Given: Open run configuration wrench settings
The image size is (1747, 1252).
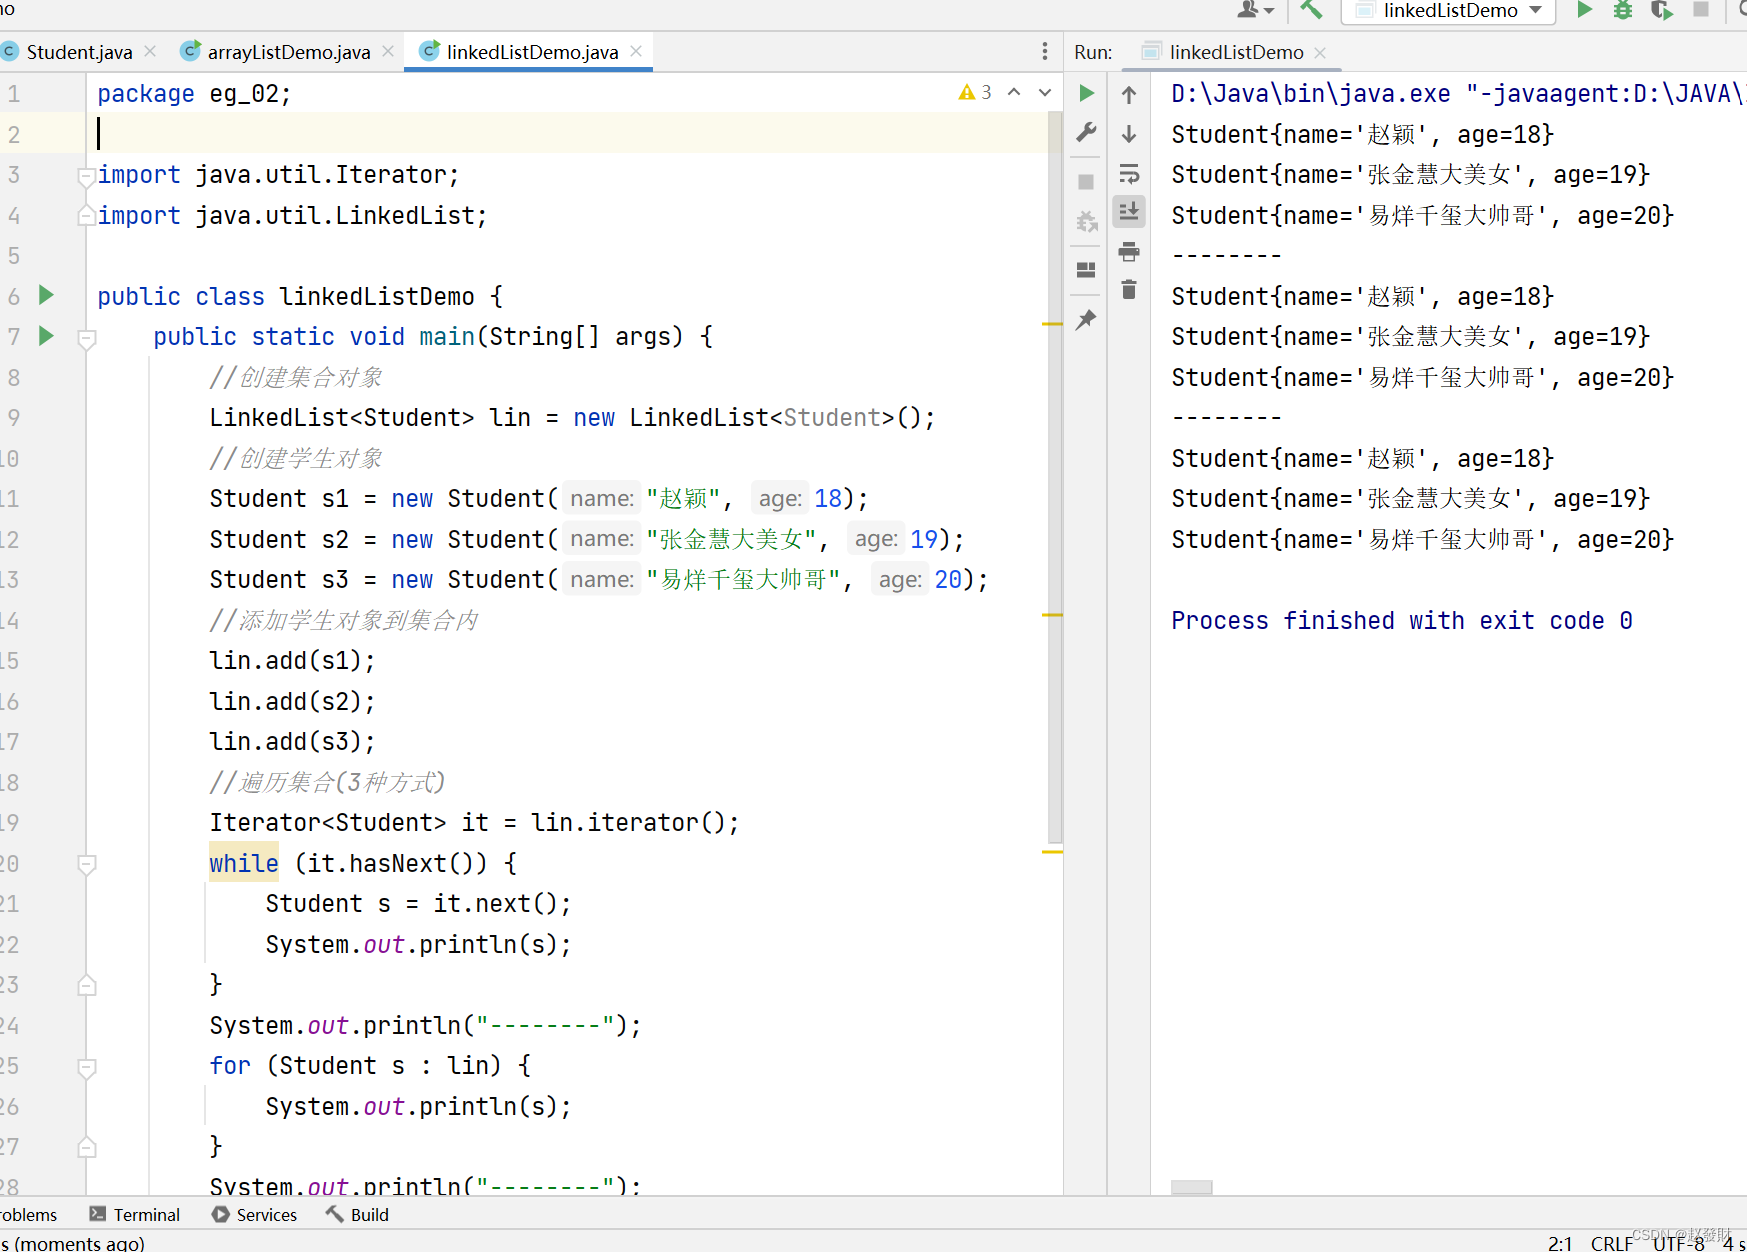Looking at the screenshot, I should point(1086,132).
